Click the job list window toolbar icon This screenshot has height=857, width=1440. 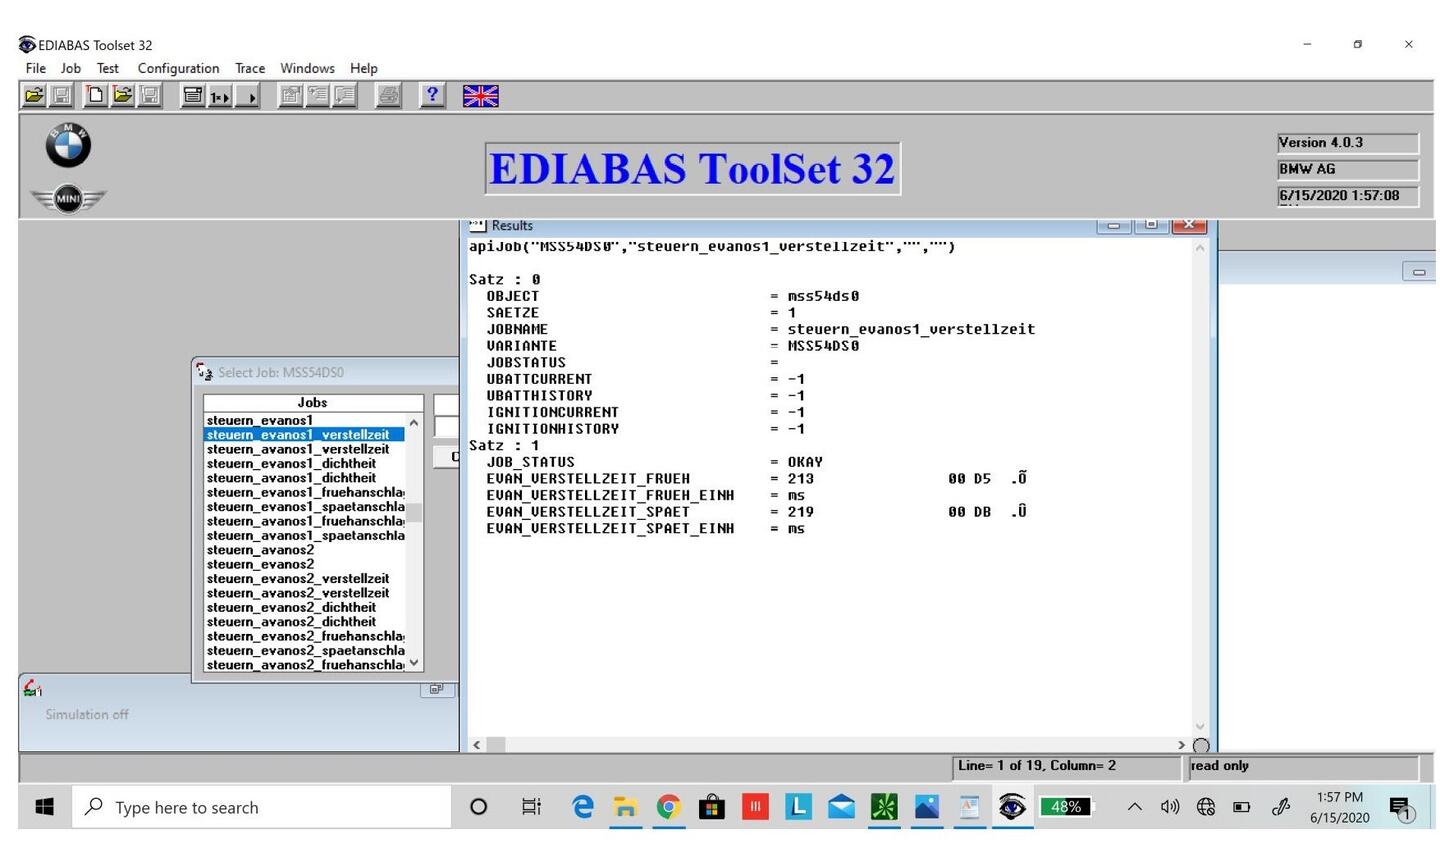pos(192,96)
